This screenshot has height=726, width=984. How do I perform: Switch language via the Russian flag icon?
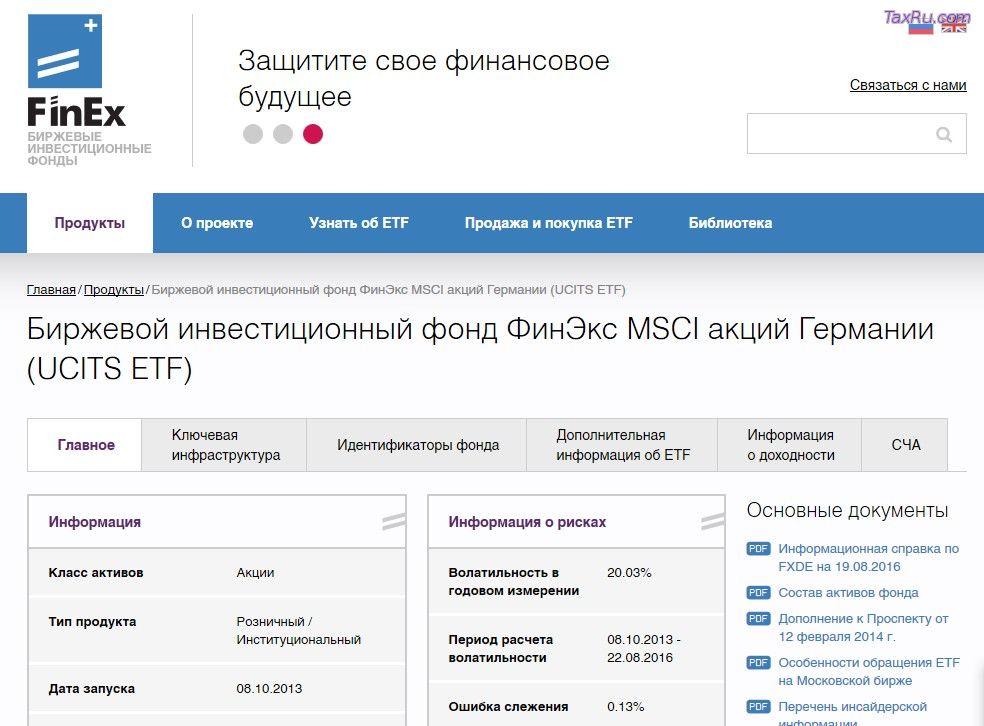coord(919,27)
